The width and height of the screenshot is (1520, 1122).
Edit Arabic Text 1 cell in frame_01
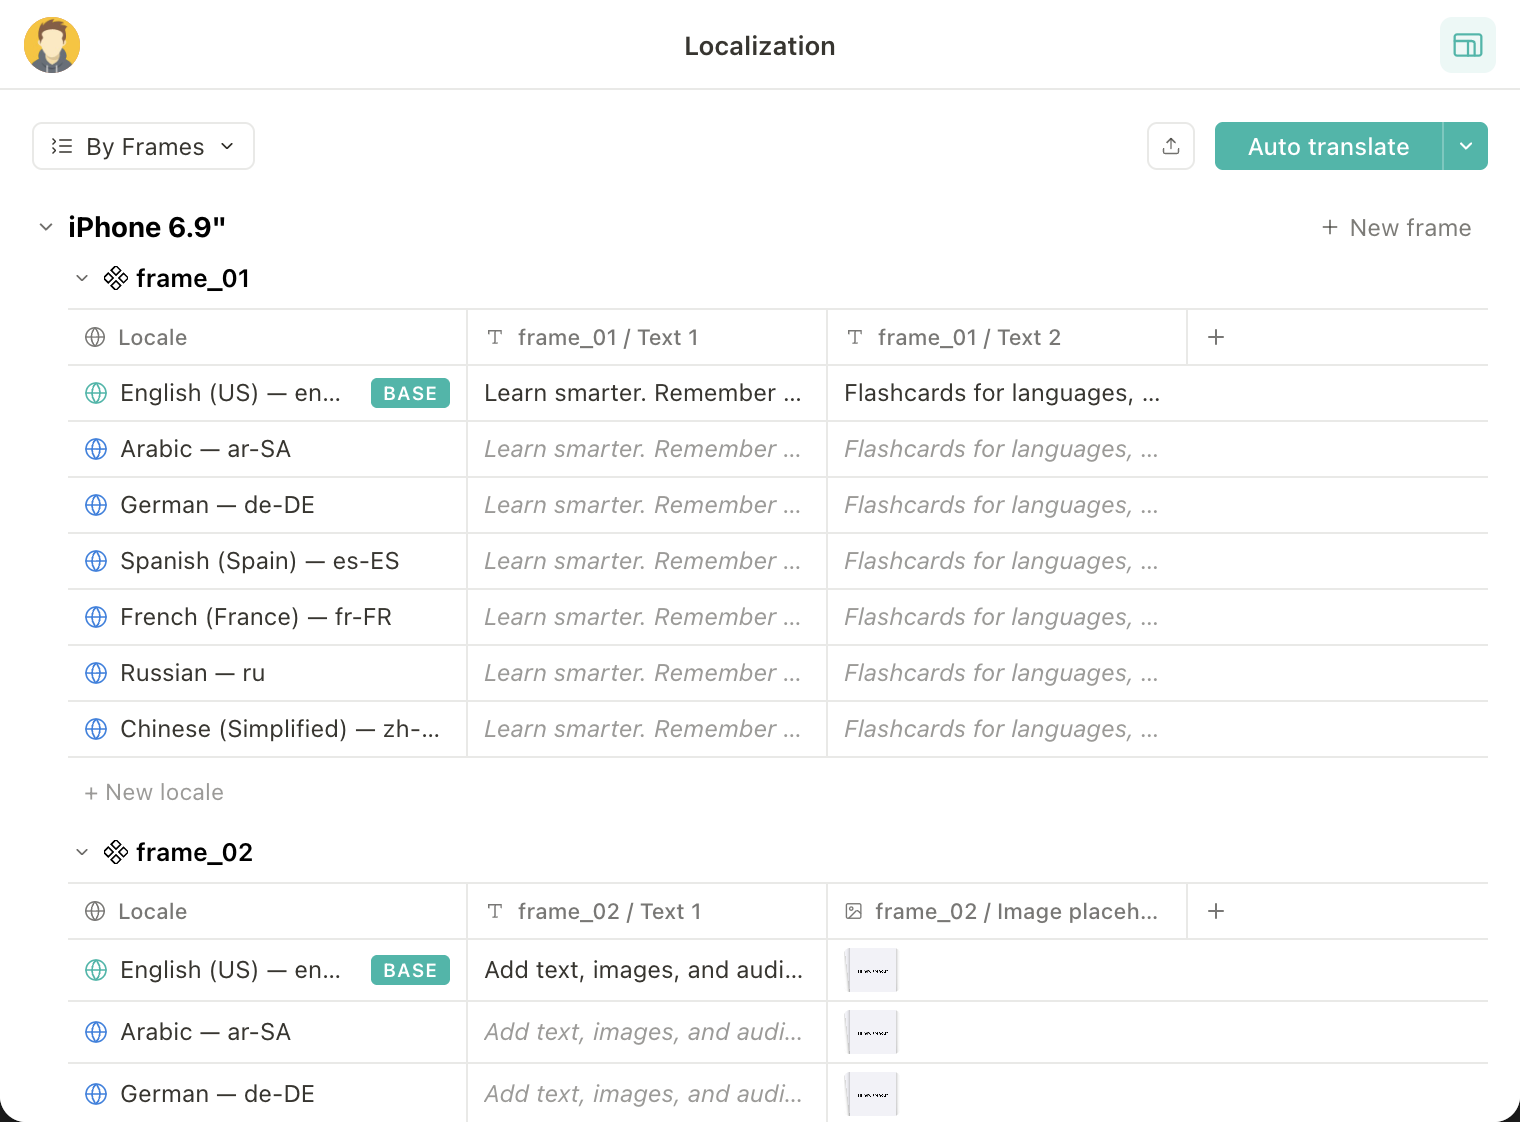647,449
